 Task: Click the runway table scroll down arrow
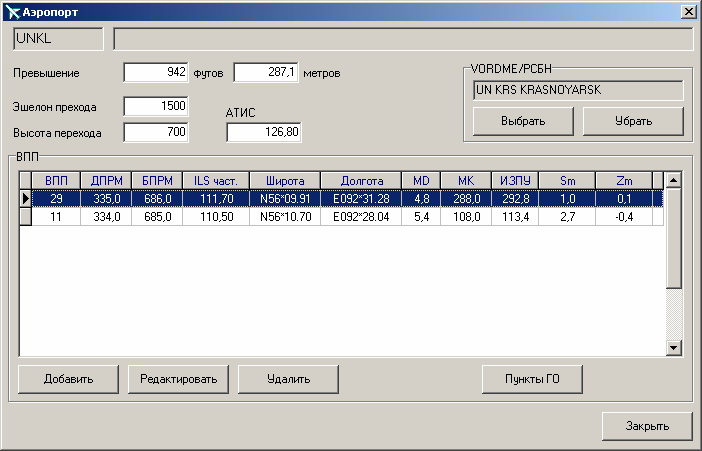[x=673, y=348]
